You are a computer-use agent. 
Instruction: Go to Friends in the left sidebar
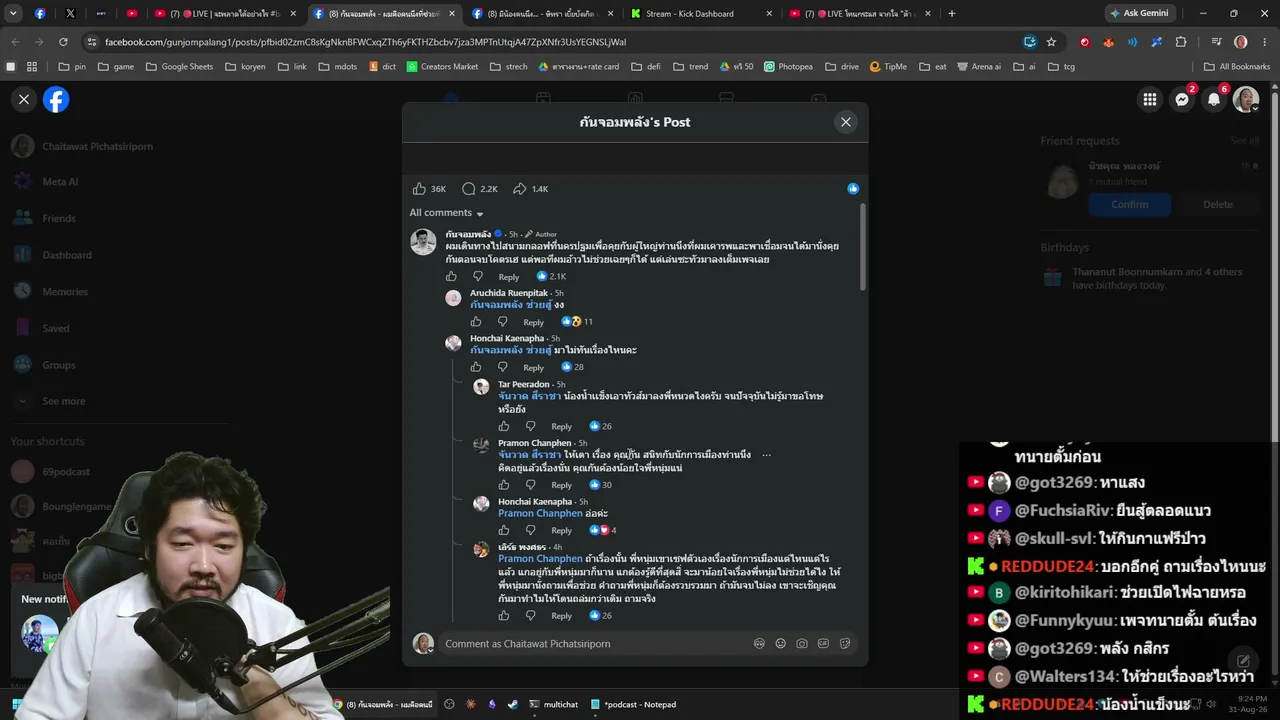[x=58, y=218]
